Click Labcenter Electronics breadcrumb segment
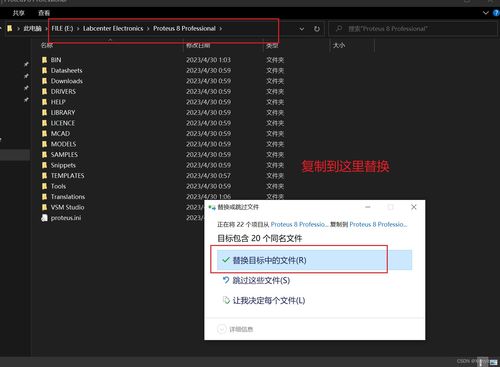The width and height of the screenshot is (500, 367). pyautogui.click(x=113, y=29)
